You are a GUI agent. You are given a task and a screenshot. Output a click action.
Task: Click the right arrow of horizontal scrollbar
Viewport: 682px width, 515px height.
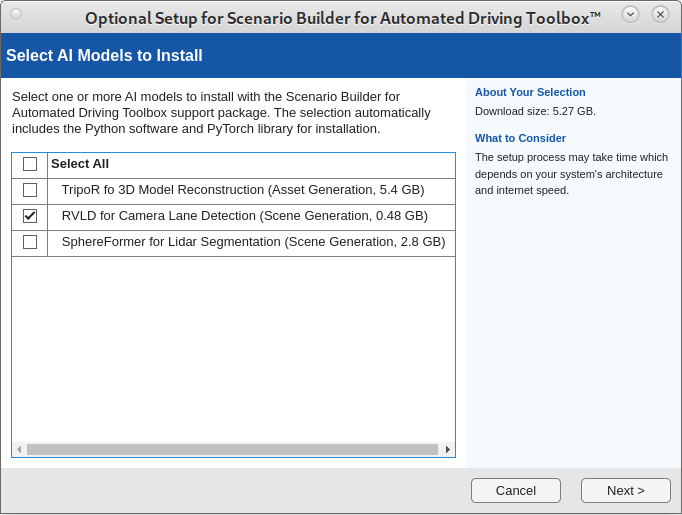click(x=447, y=450)
